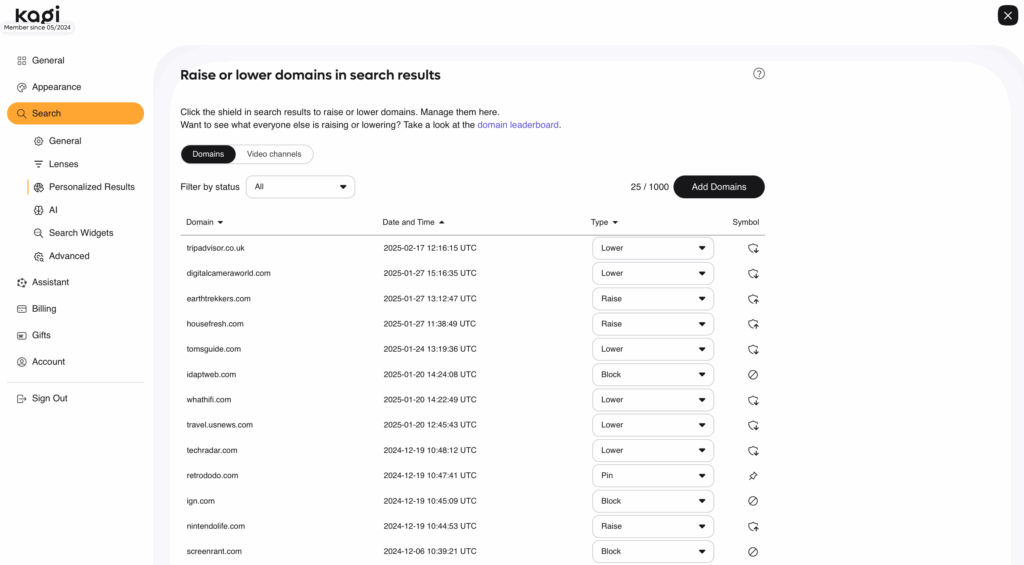Open the help question mark icon

pyautogui.click(x=758, y=74)
